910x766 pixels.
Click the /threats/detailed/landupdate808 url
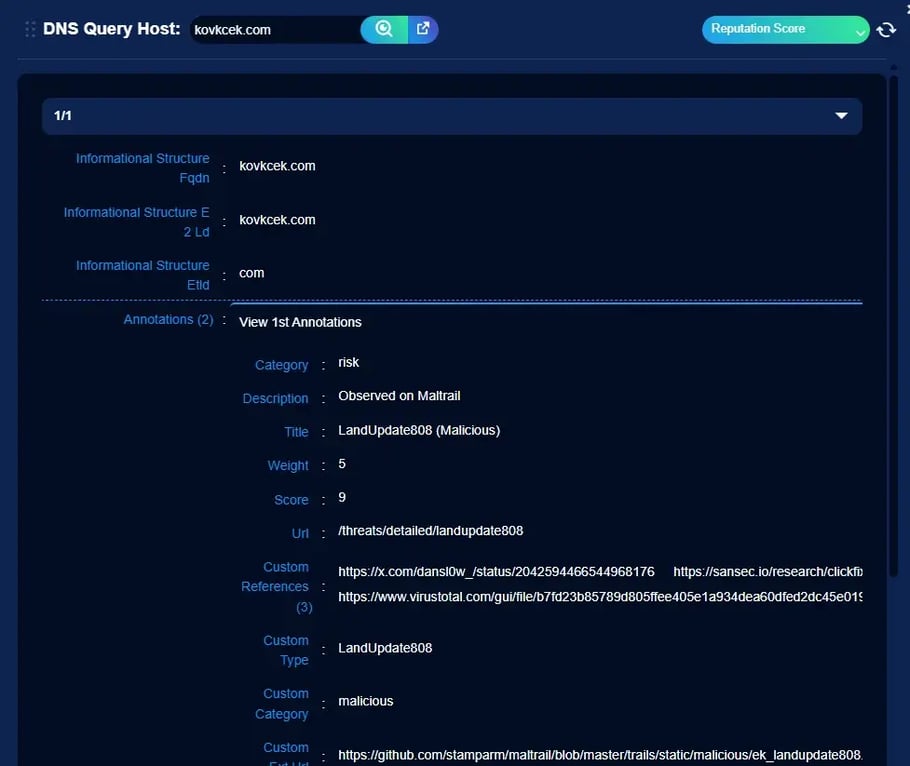(431, 531)
